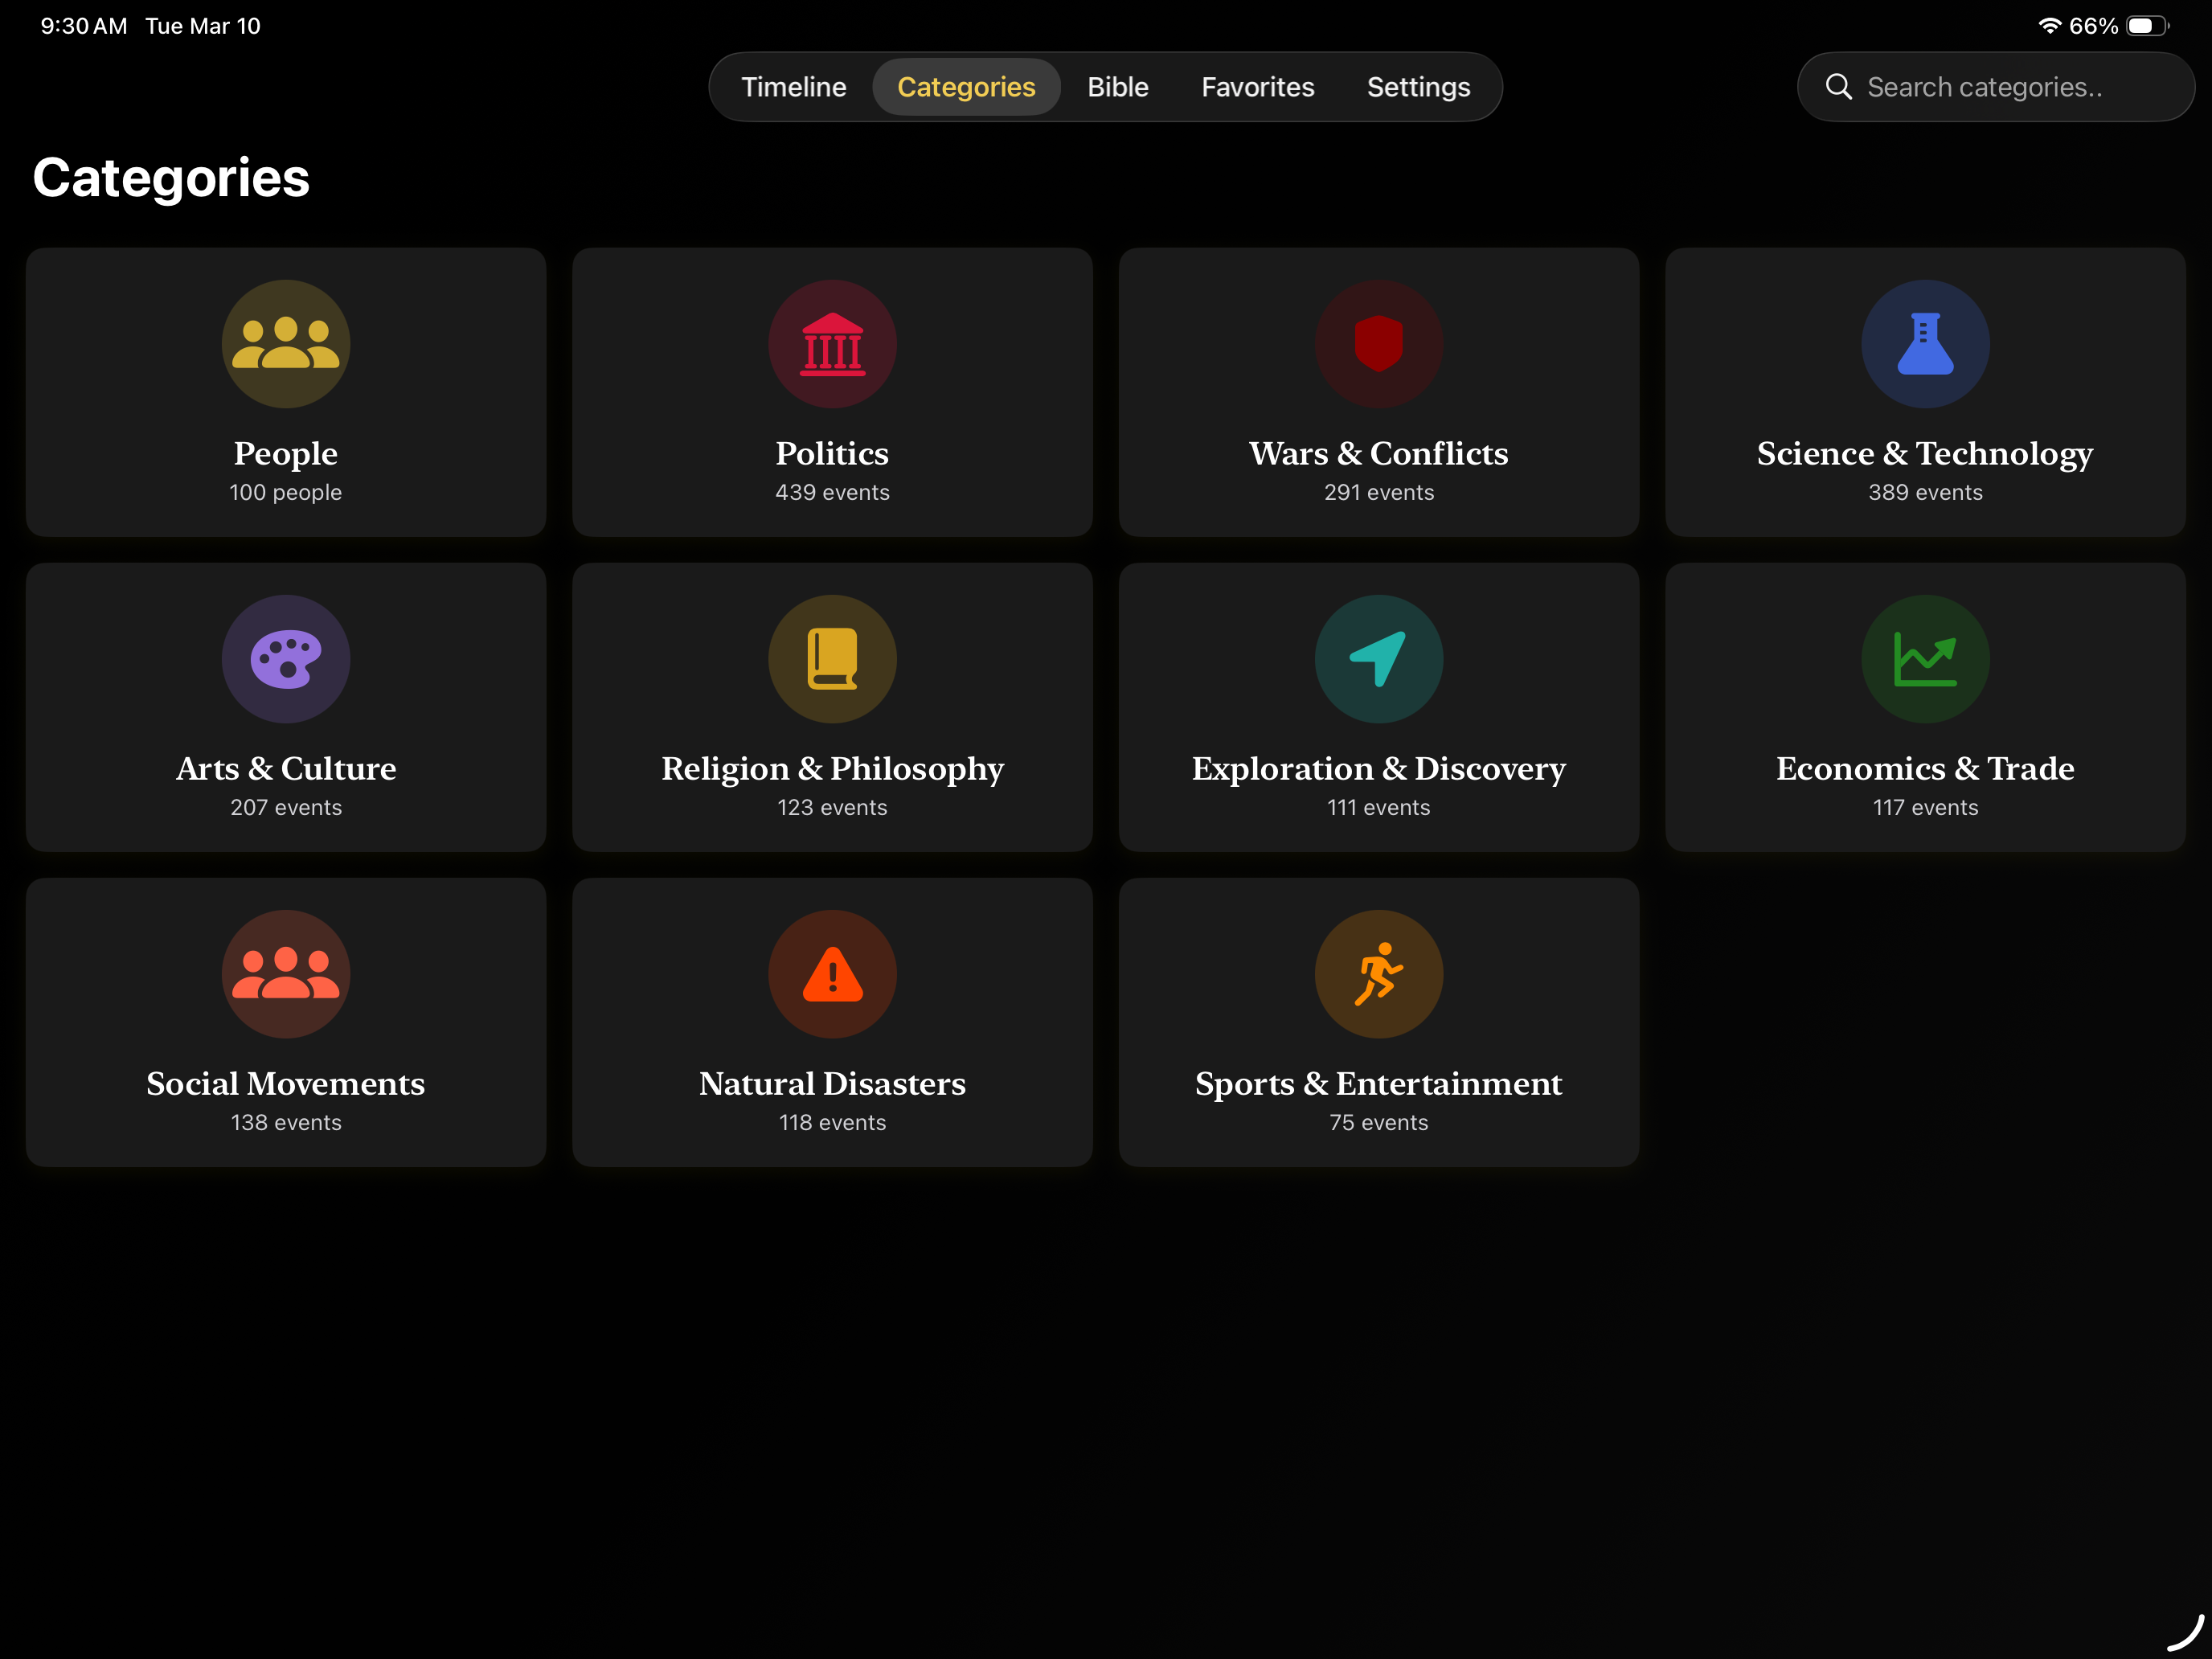Tap the Wi-Fi icon in status bar
The width and height of the screenshot is (2212, 1659).
(x=2049, y=26)
